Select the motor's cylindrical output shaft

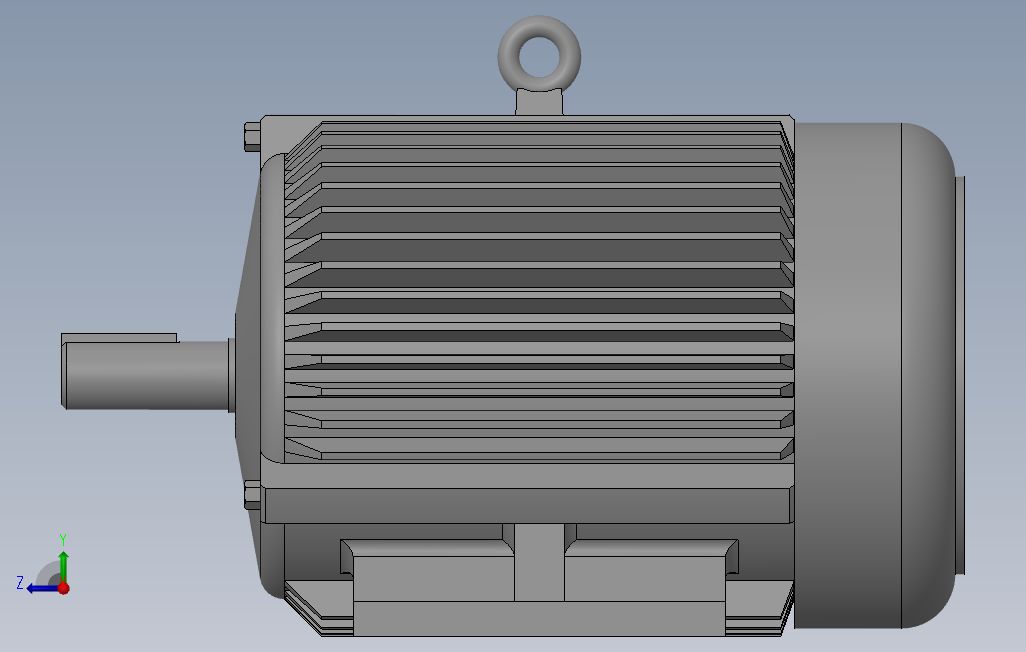pyautogui.click(x=147, y=376)
